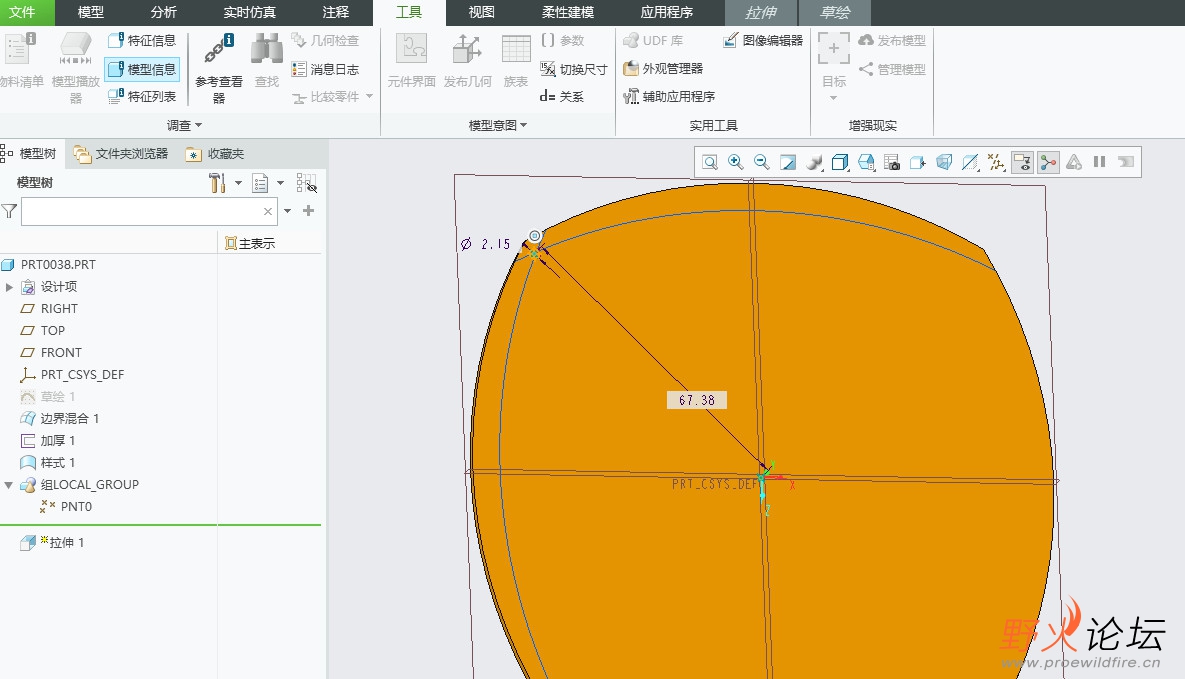Click the 特征信息 button

click(x=142, y=41)
